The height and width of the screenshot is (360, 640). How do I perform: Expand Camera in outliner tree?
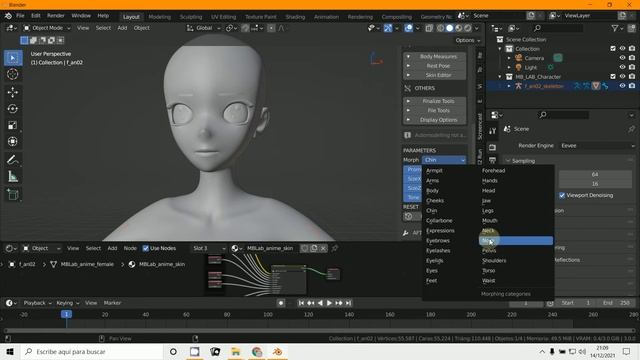[x=509, y=58]
